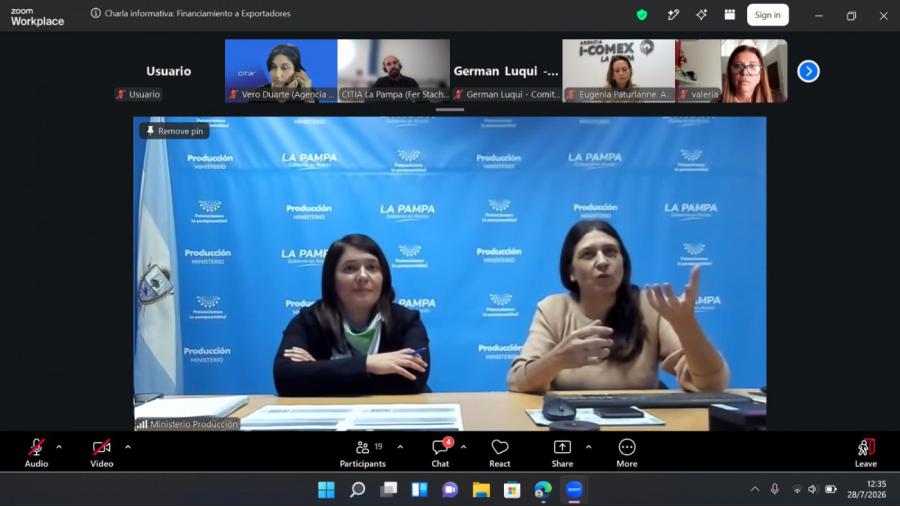Viewport: 900px width, 507px height.
Task: Click meeting title Charla informativa
Action: tap(197, 13)
